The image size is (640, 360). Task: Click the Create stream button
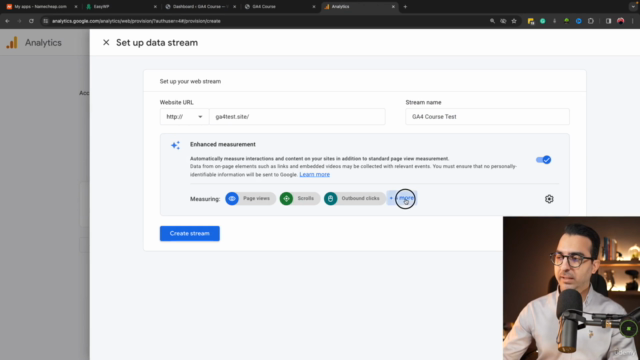point(190,233)
